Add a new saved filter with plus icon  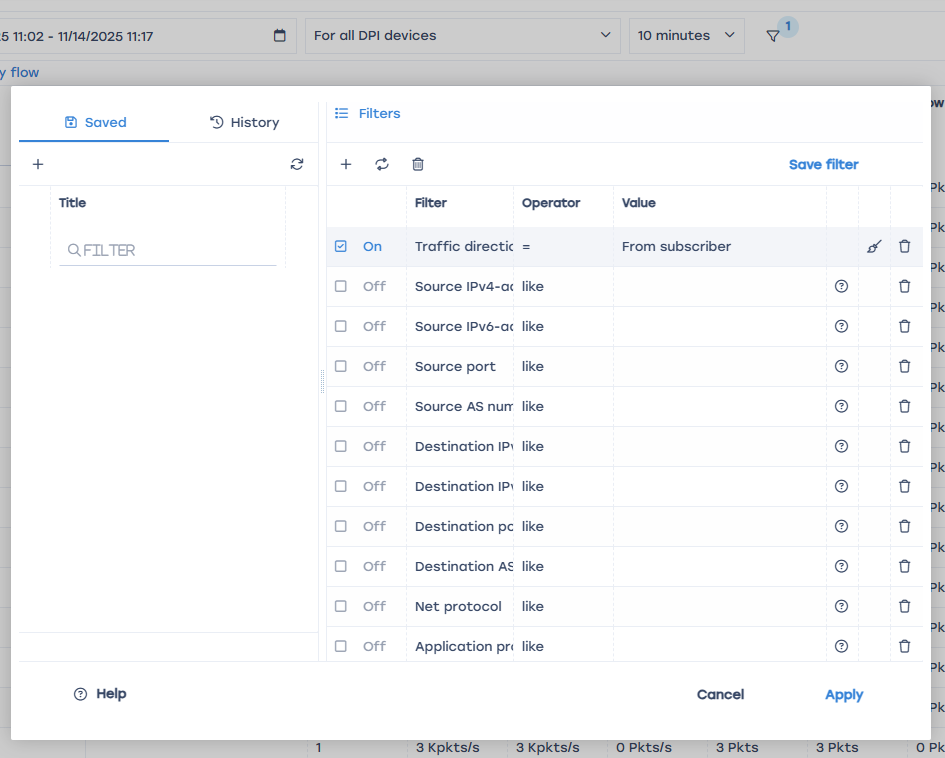coord(38,164)
